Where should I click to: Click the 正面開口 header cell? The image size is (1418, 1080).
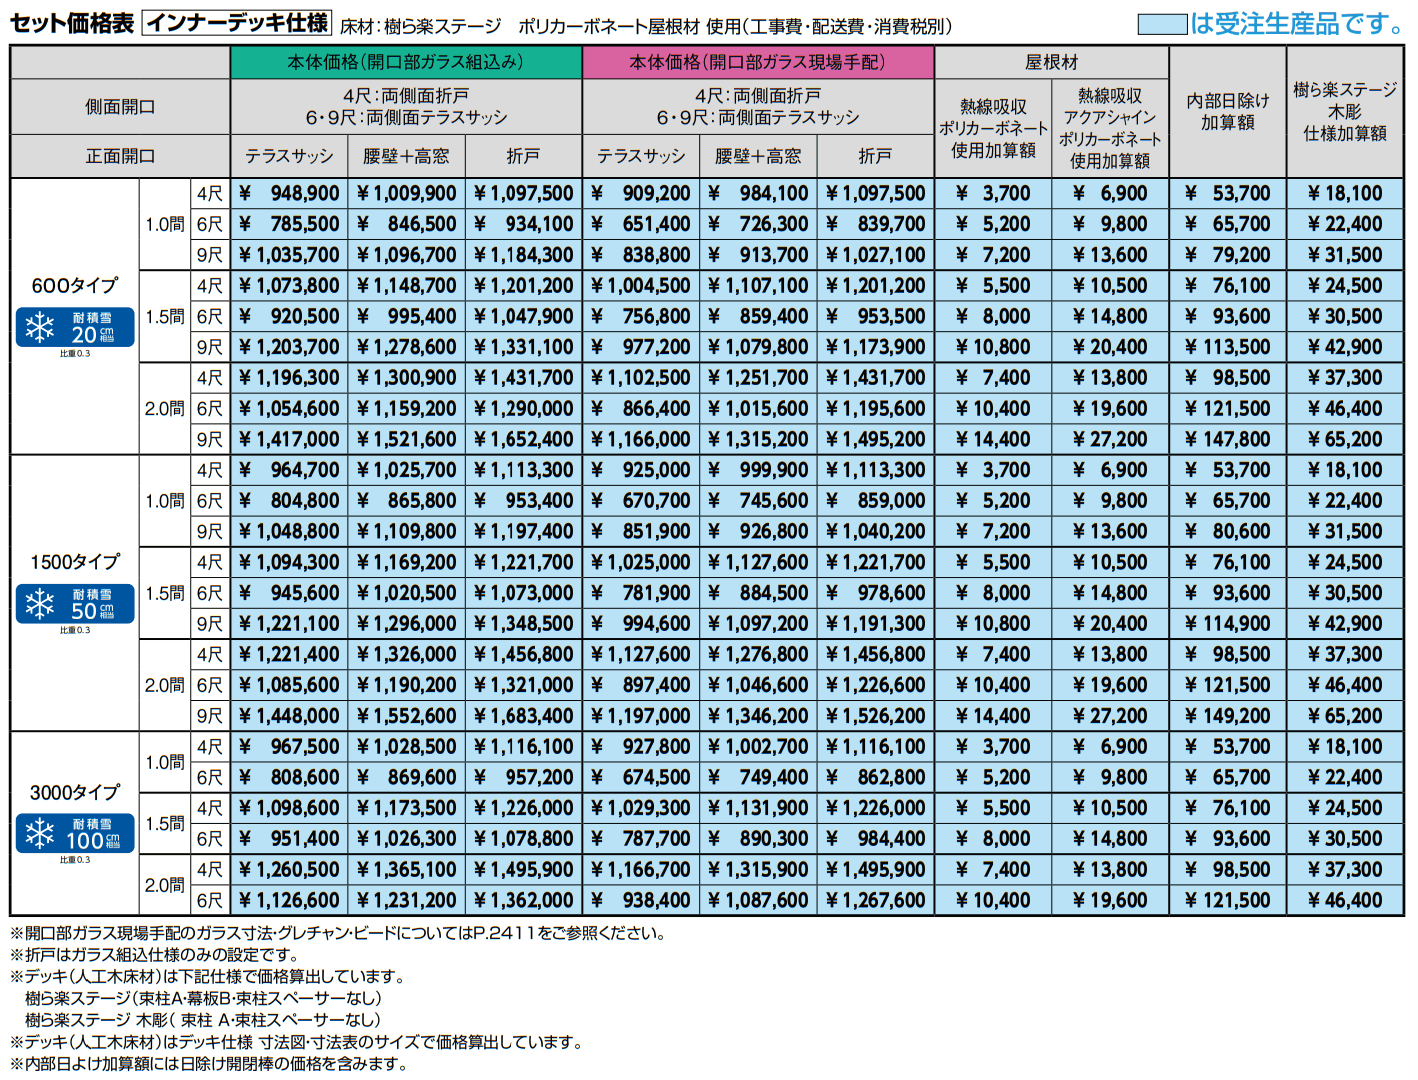point(120,156)
